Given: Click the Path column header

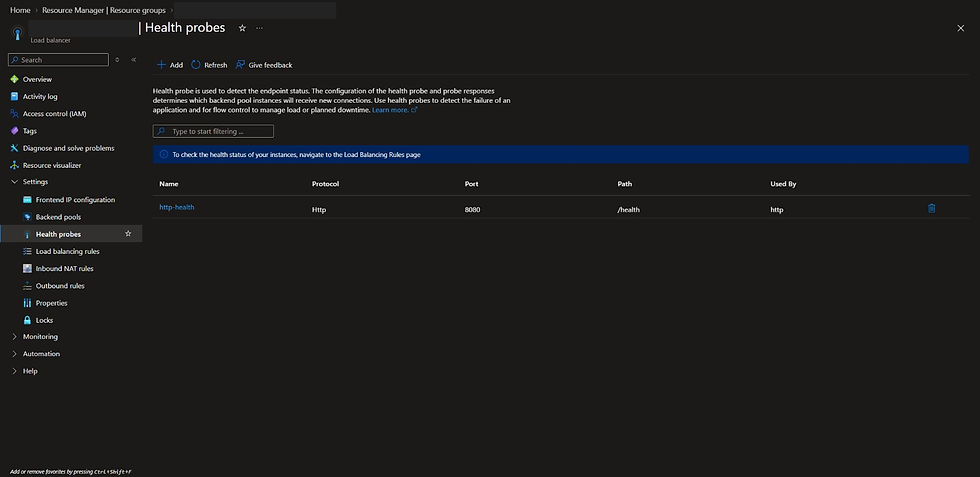Looking at the screenshot, I should [624, 184].
